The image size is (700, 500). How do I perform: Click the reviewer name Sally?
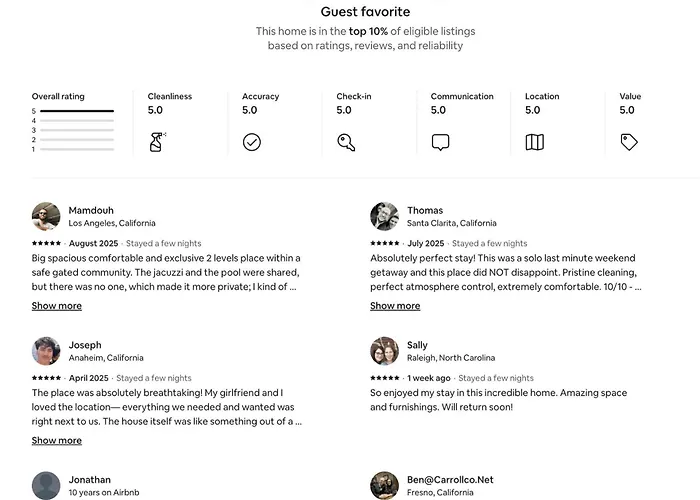pos(417,345)
